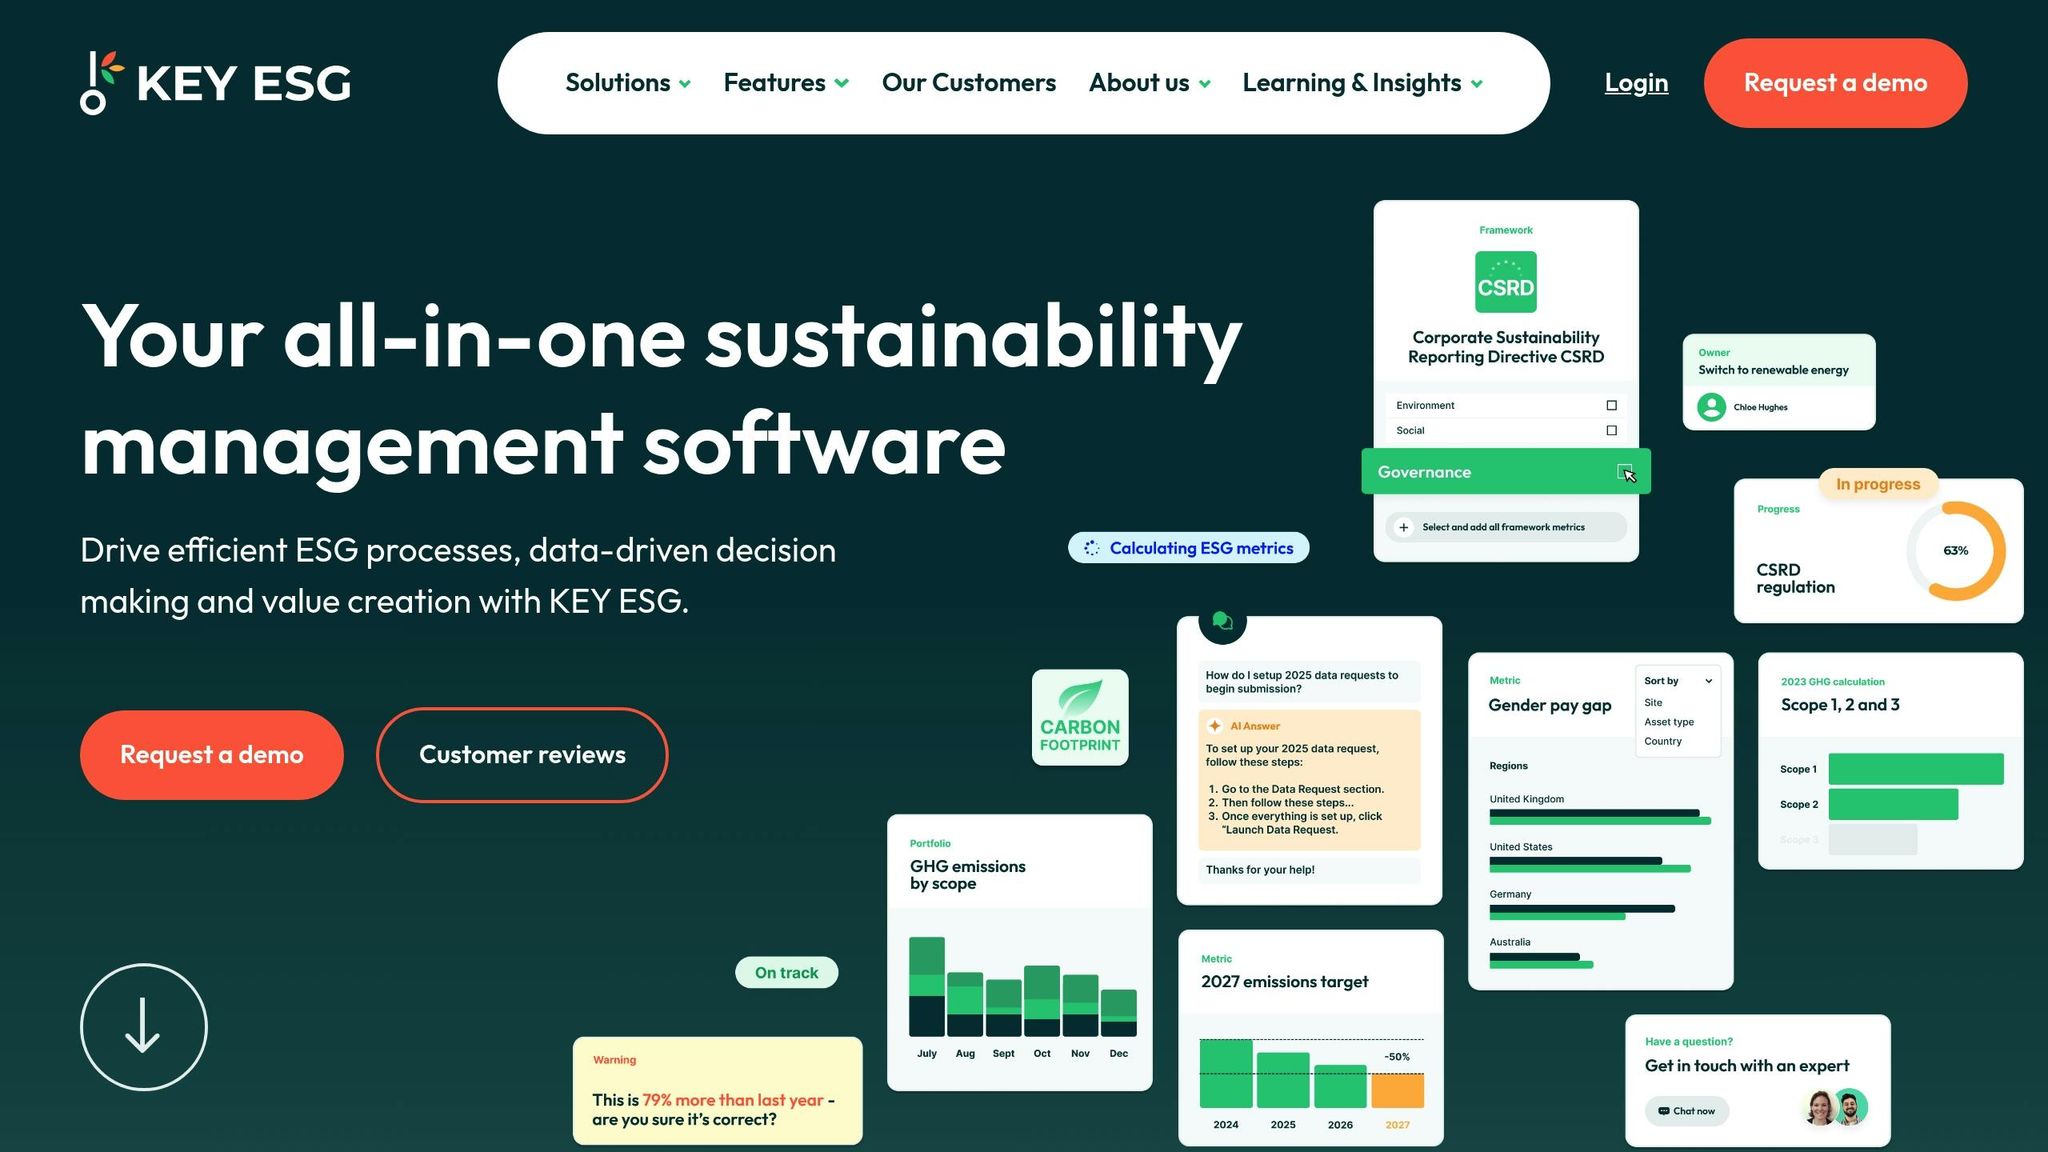Image resolution: width=2048 pixels, height=1152 pixels.
Task: Click the chat bubble icon above AI answer
Action: [1221, 621]
